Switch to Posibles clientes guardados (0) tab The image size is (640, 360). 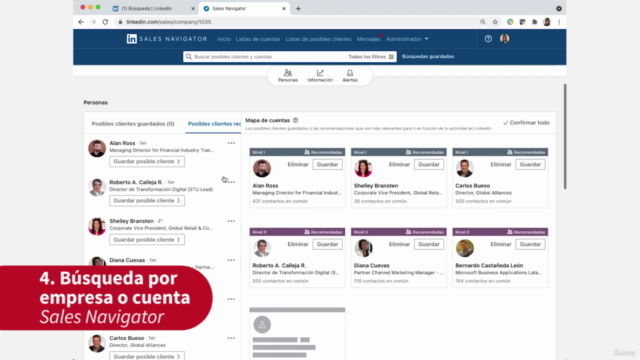[x=133, y=124]
